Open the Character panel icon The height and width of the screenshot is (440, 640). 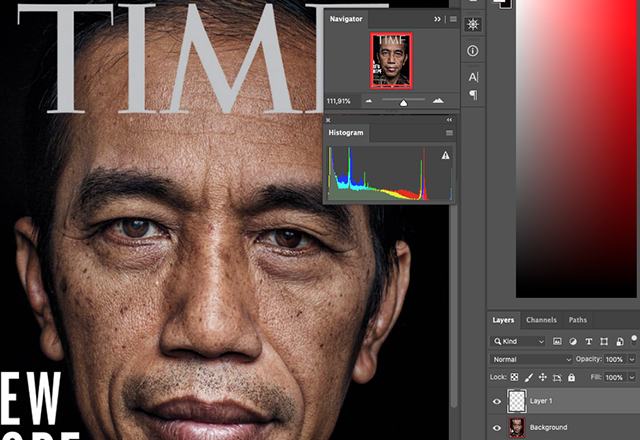coord(473,77)
